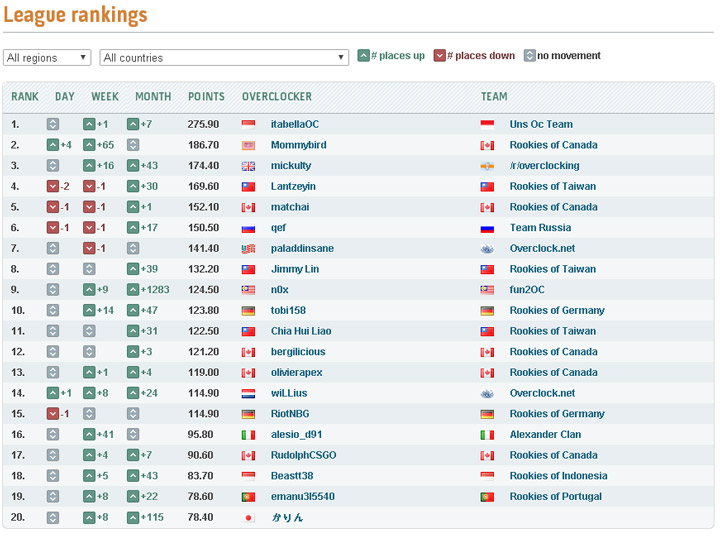Click Italy flag beside alesio_d91
The image size is (720, 536).
pyautogui.click(x=249, y=435)
